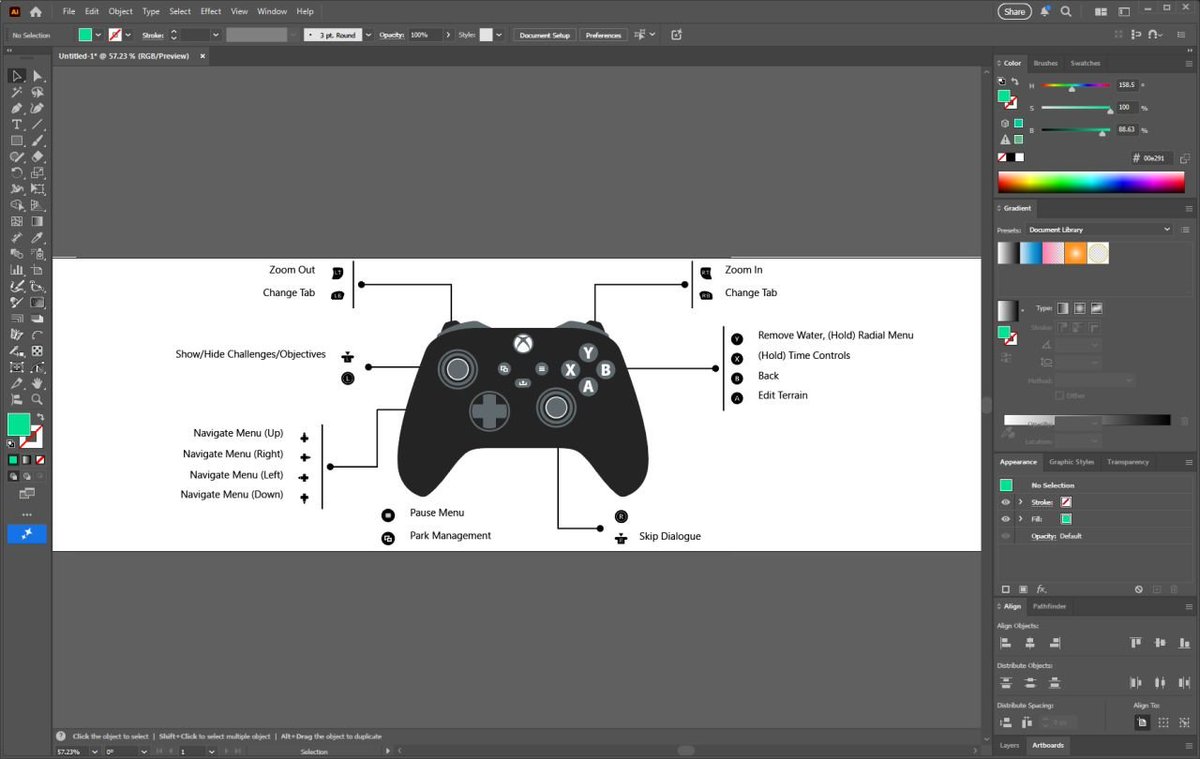1200x759 pixels.
Task: Switch to the Swatches tab
Action: pyautogui.click(x=1085, y=63)
